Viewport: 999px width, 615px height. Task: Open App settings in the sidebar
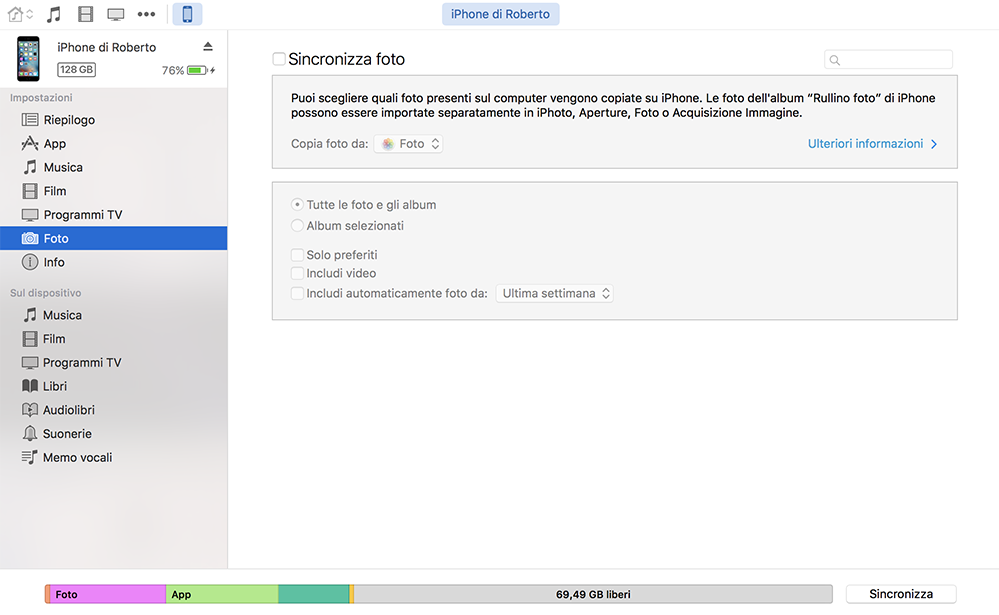tap(55, 144)
